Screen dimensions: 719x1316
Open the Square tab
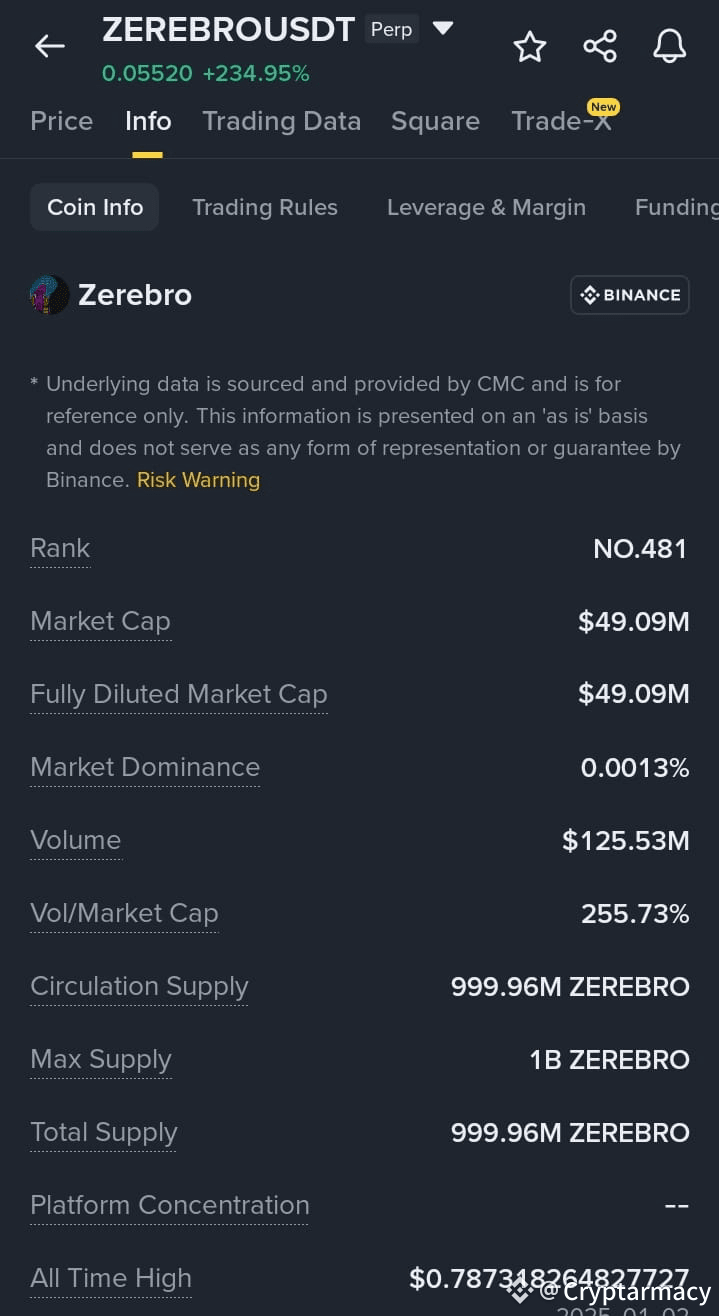pos(435,121)
